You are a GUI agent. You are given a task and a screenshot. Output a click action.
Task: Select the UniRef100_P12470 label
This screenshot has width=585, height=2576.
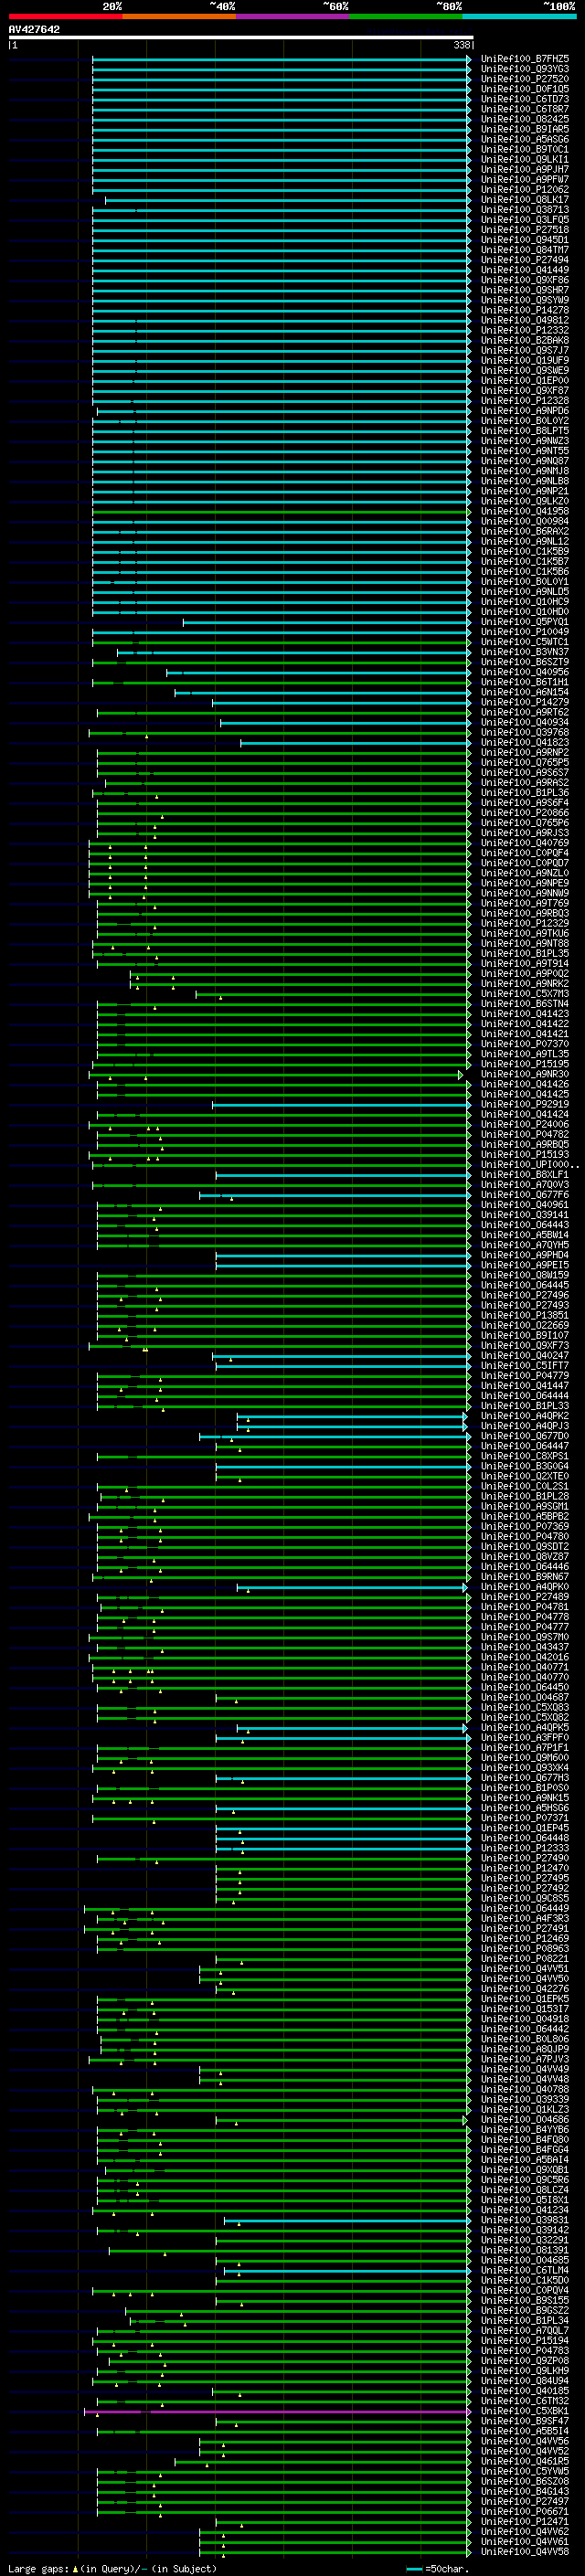point(525,1868)
